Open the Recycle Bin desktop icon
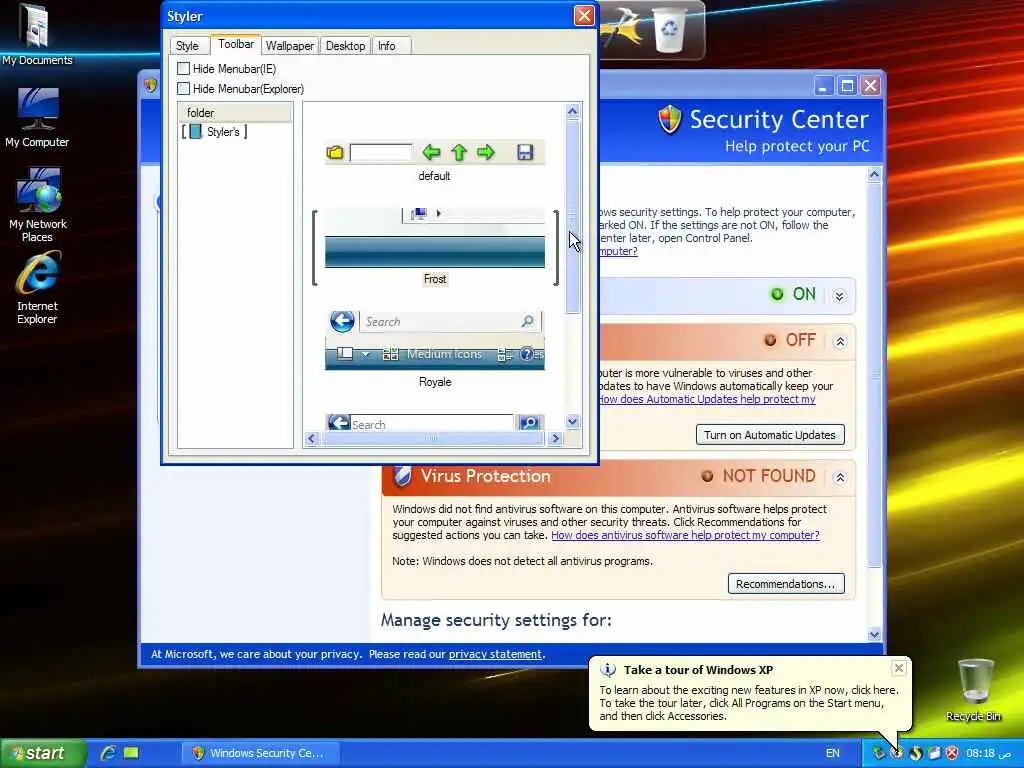This screenshot has width=1024, height=768. [x=974, y=690]
